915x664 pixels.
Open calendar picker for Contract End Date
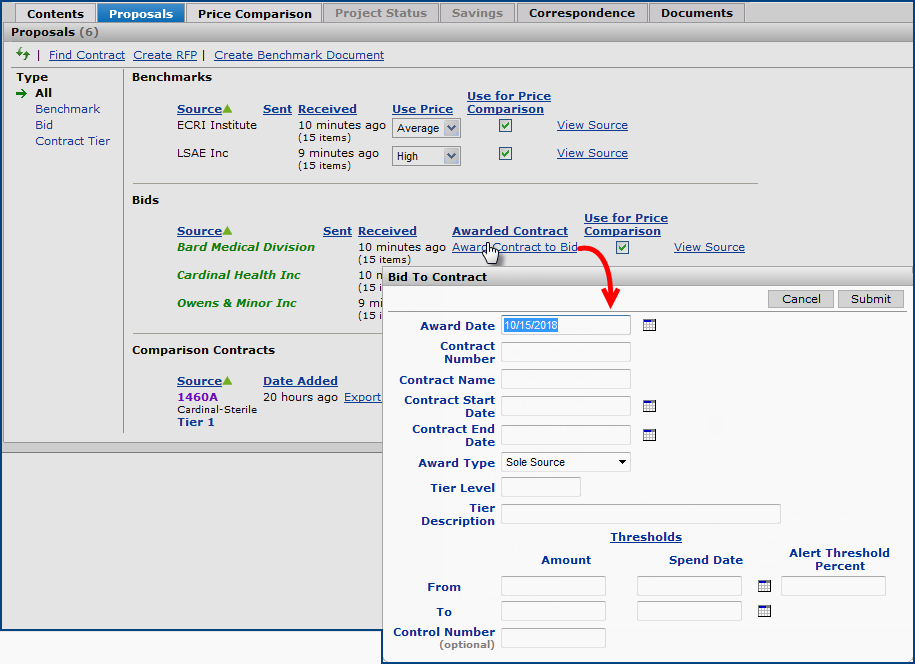point(649,435)
